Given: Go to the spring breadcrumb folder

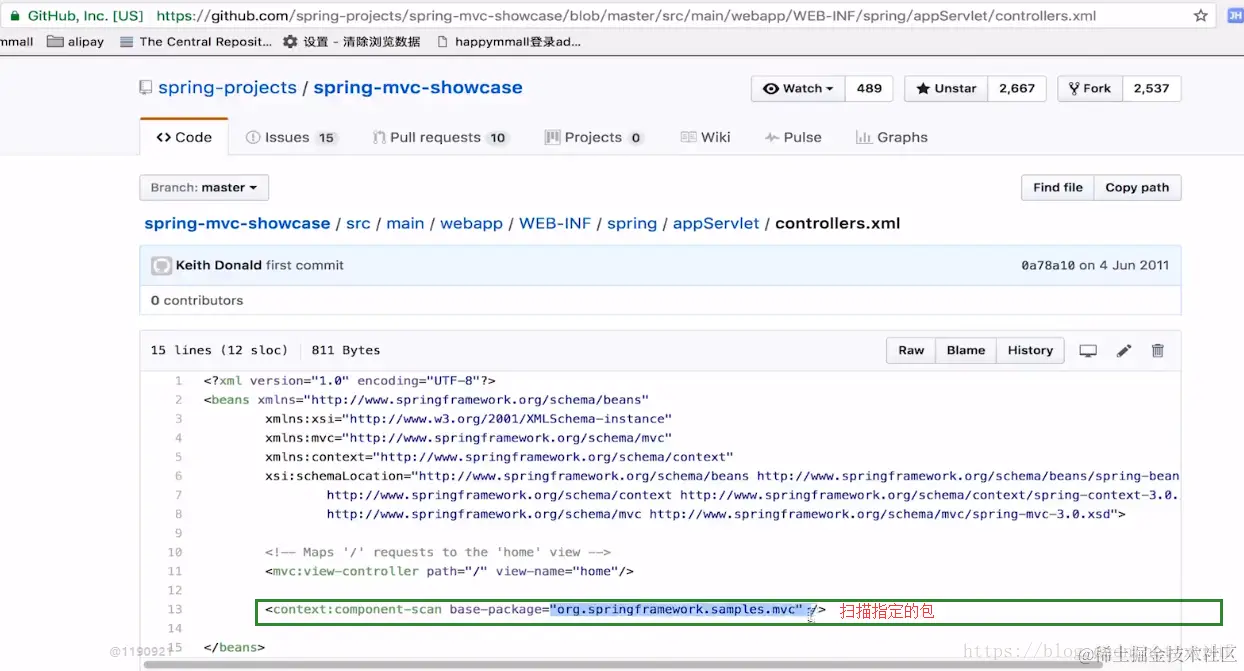Looking at the screenshot, I should [632, 223].
